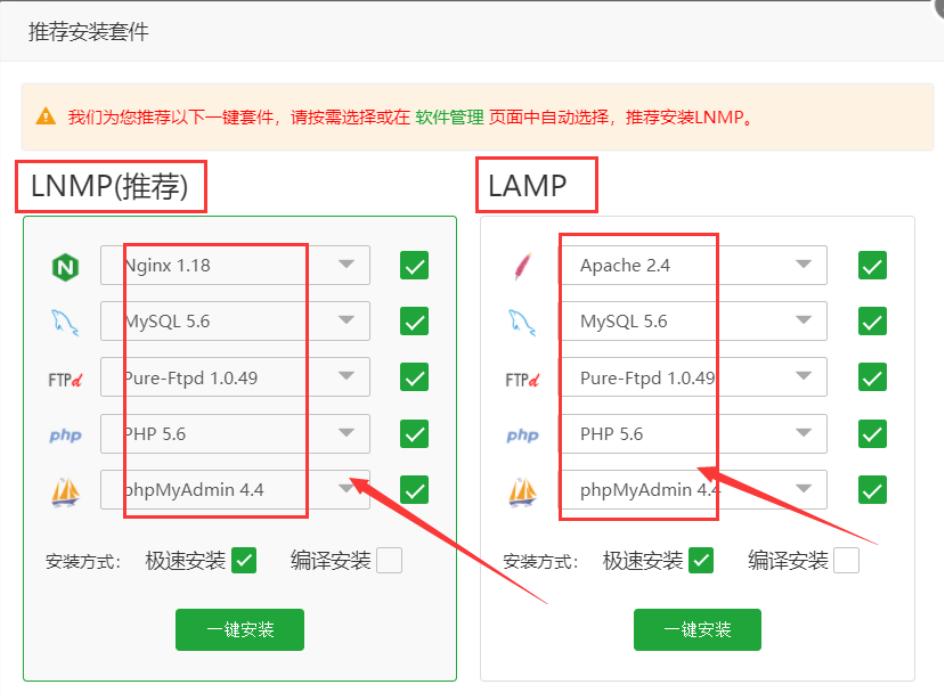This screenshot has height=696, width=944.
Task: Open phpMyAdmin 4.4 dropdown in LAMP panel
Action: [692, 489]
